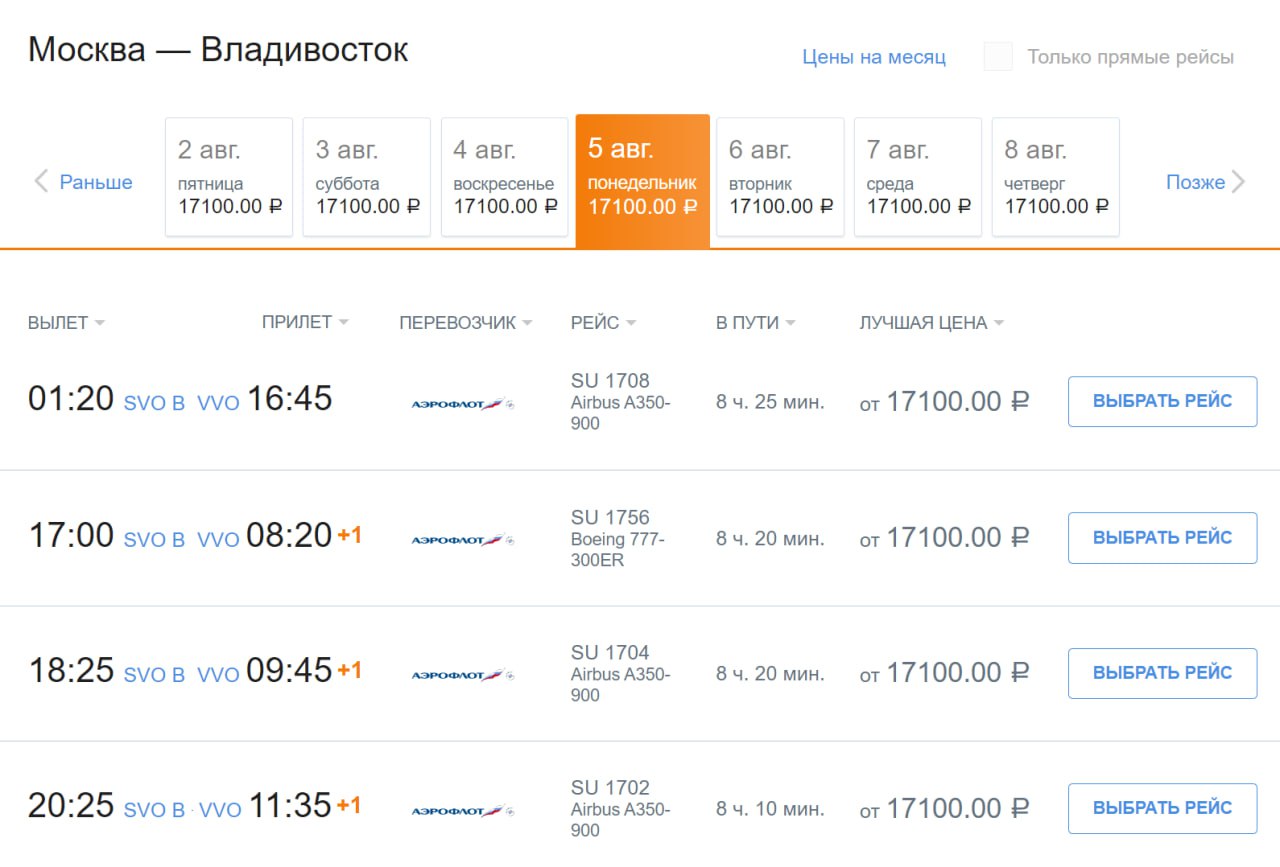Image resolution: width=1280 pixels, height=867 pixels.
Task: Select the 2 авг. пятница date tab
Action: coord(229,177)
